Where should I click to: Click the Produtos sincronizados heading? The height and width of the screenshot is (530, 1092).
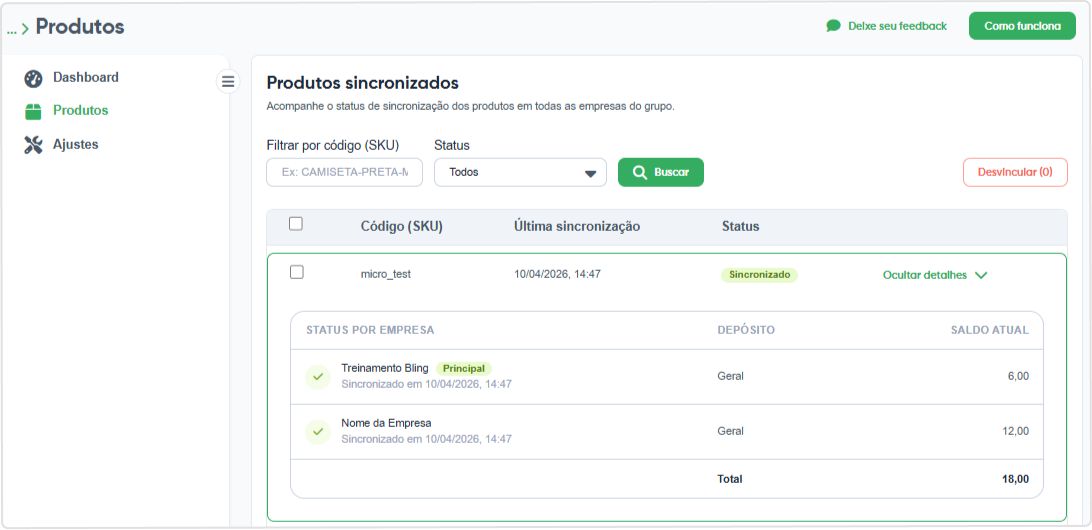[x=363, y=83]
